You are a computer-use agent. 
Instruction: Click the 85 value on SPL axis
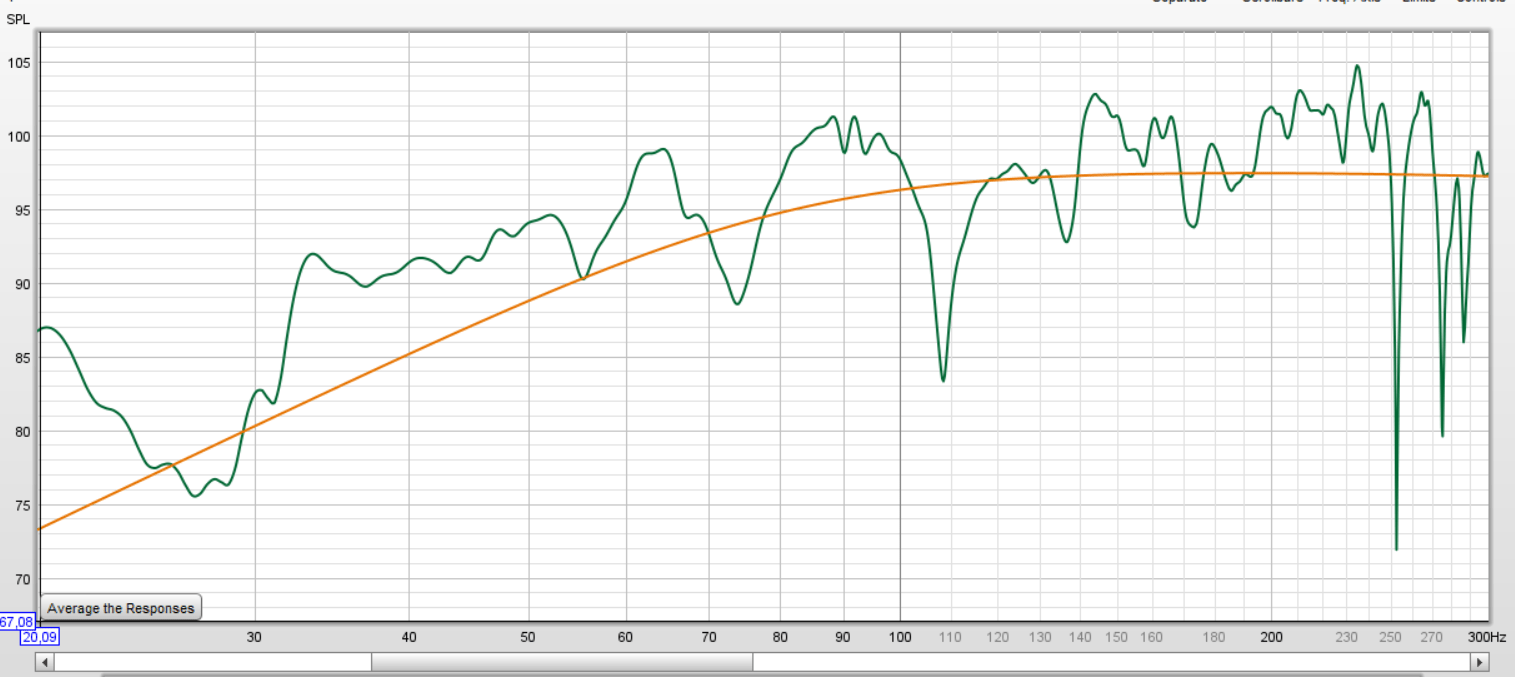tap(24, 358)
